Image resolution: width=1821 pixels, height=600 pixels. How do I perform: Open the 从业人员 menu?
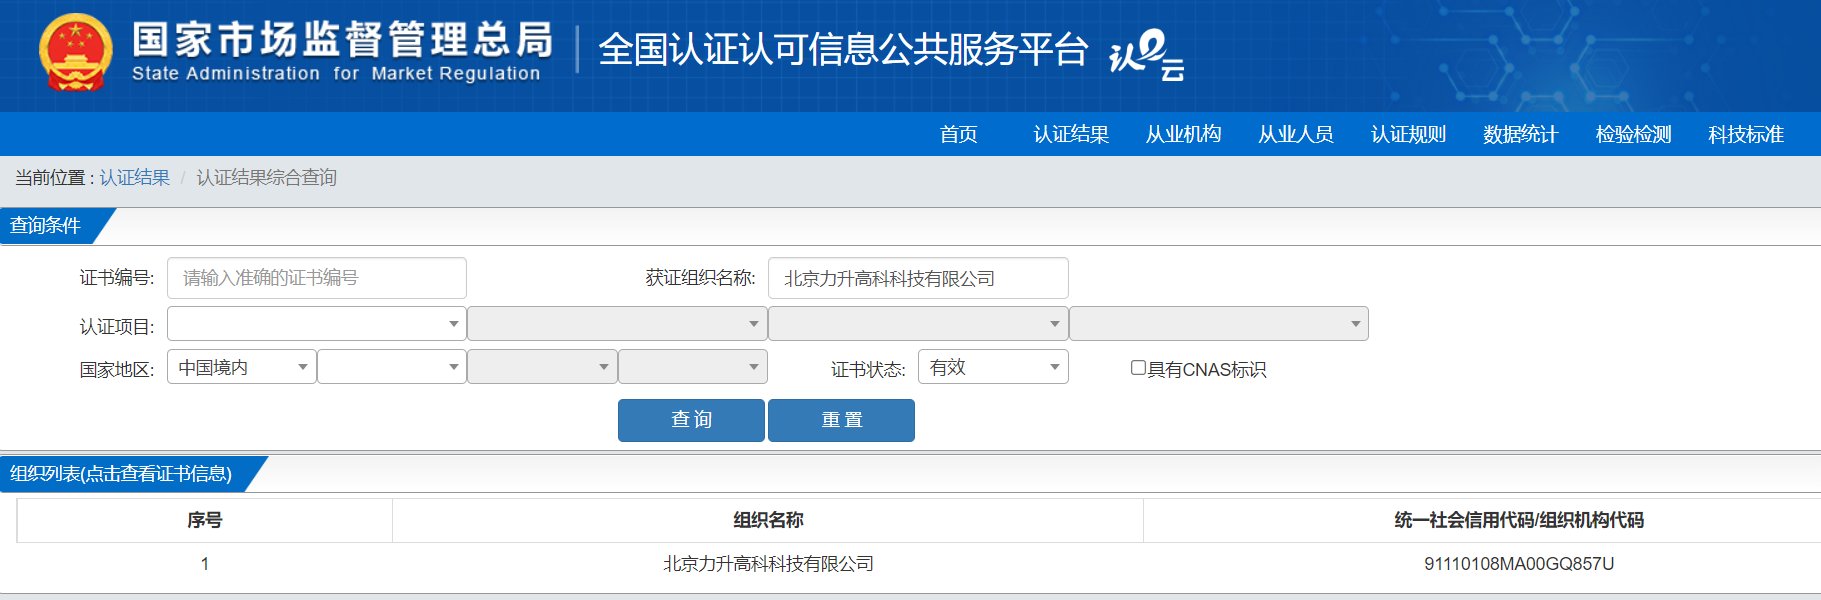1296,134
